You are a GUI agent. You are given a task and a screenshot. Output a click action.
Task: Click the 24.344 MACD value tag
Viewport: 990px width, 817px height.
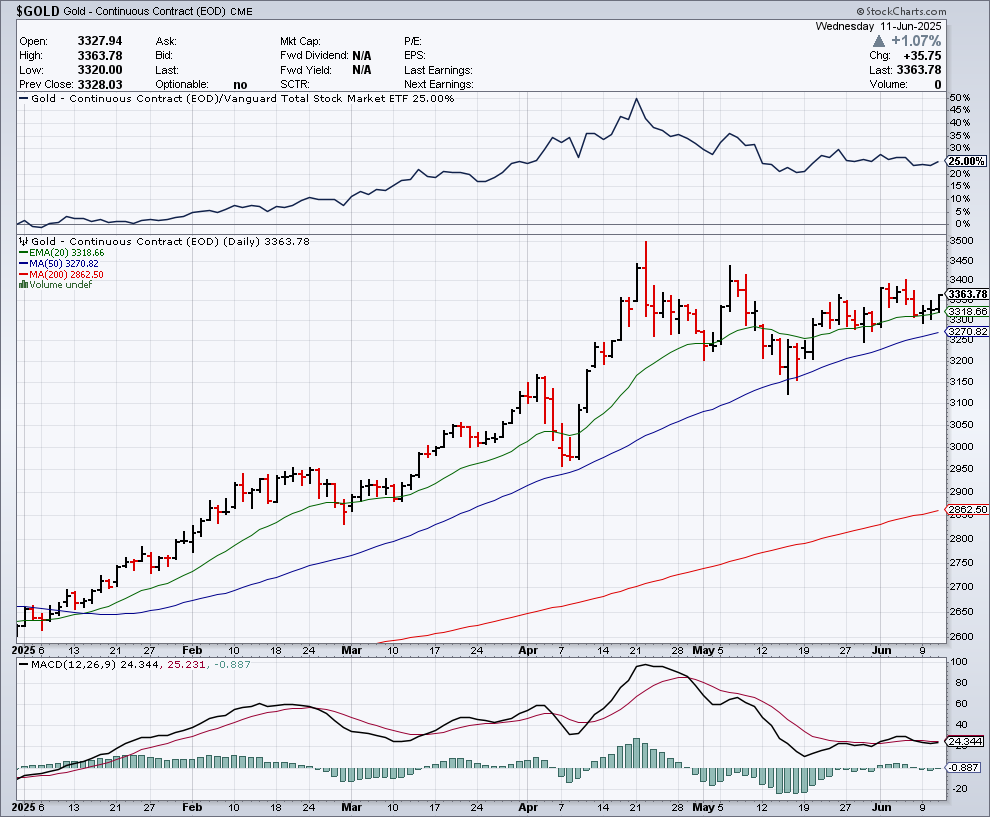967,741
